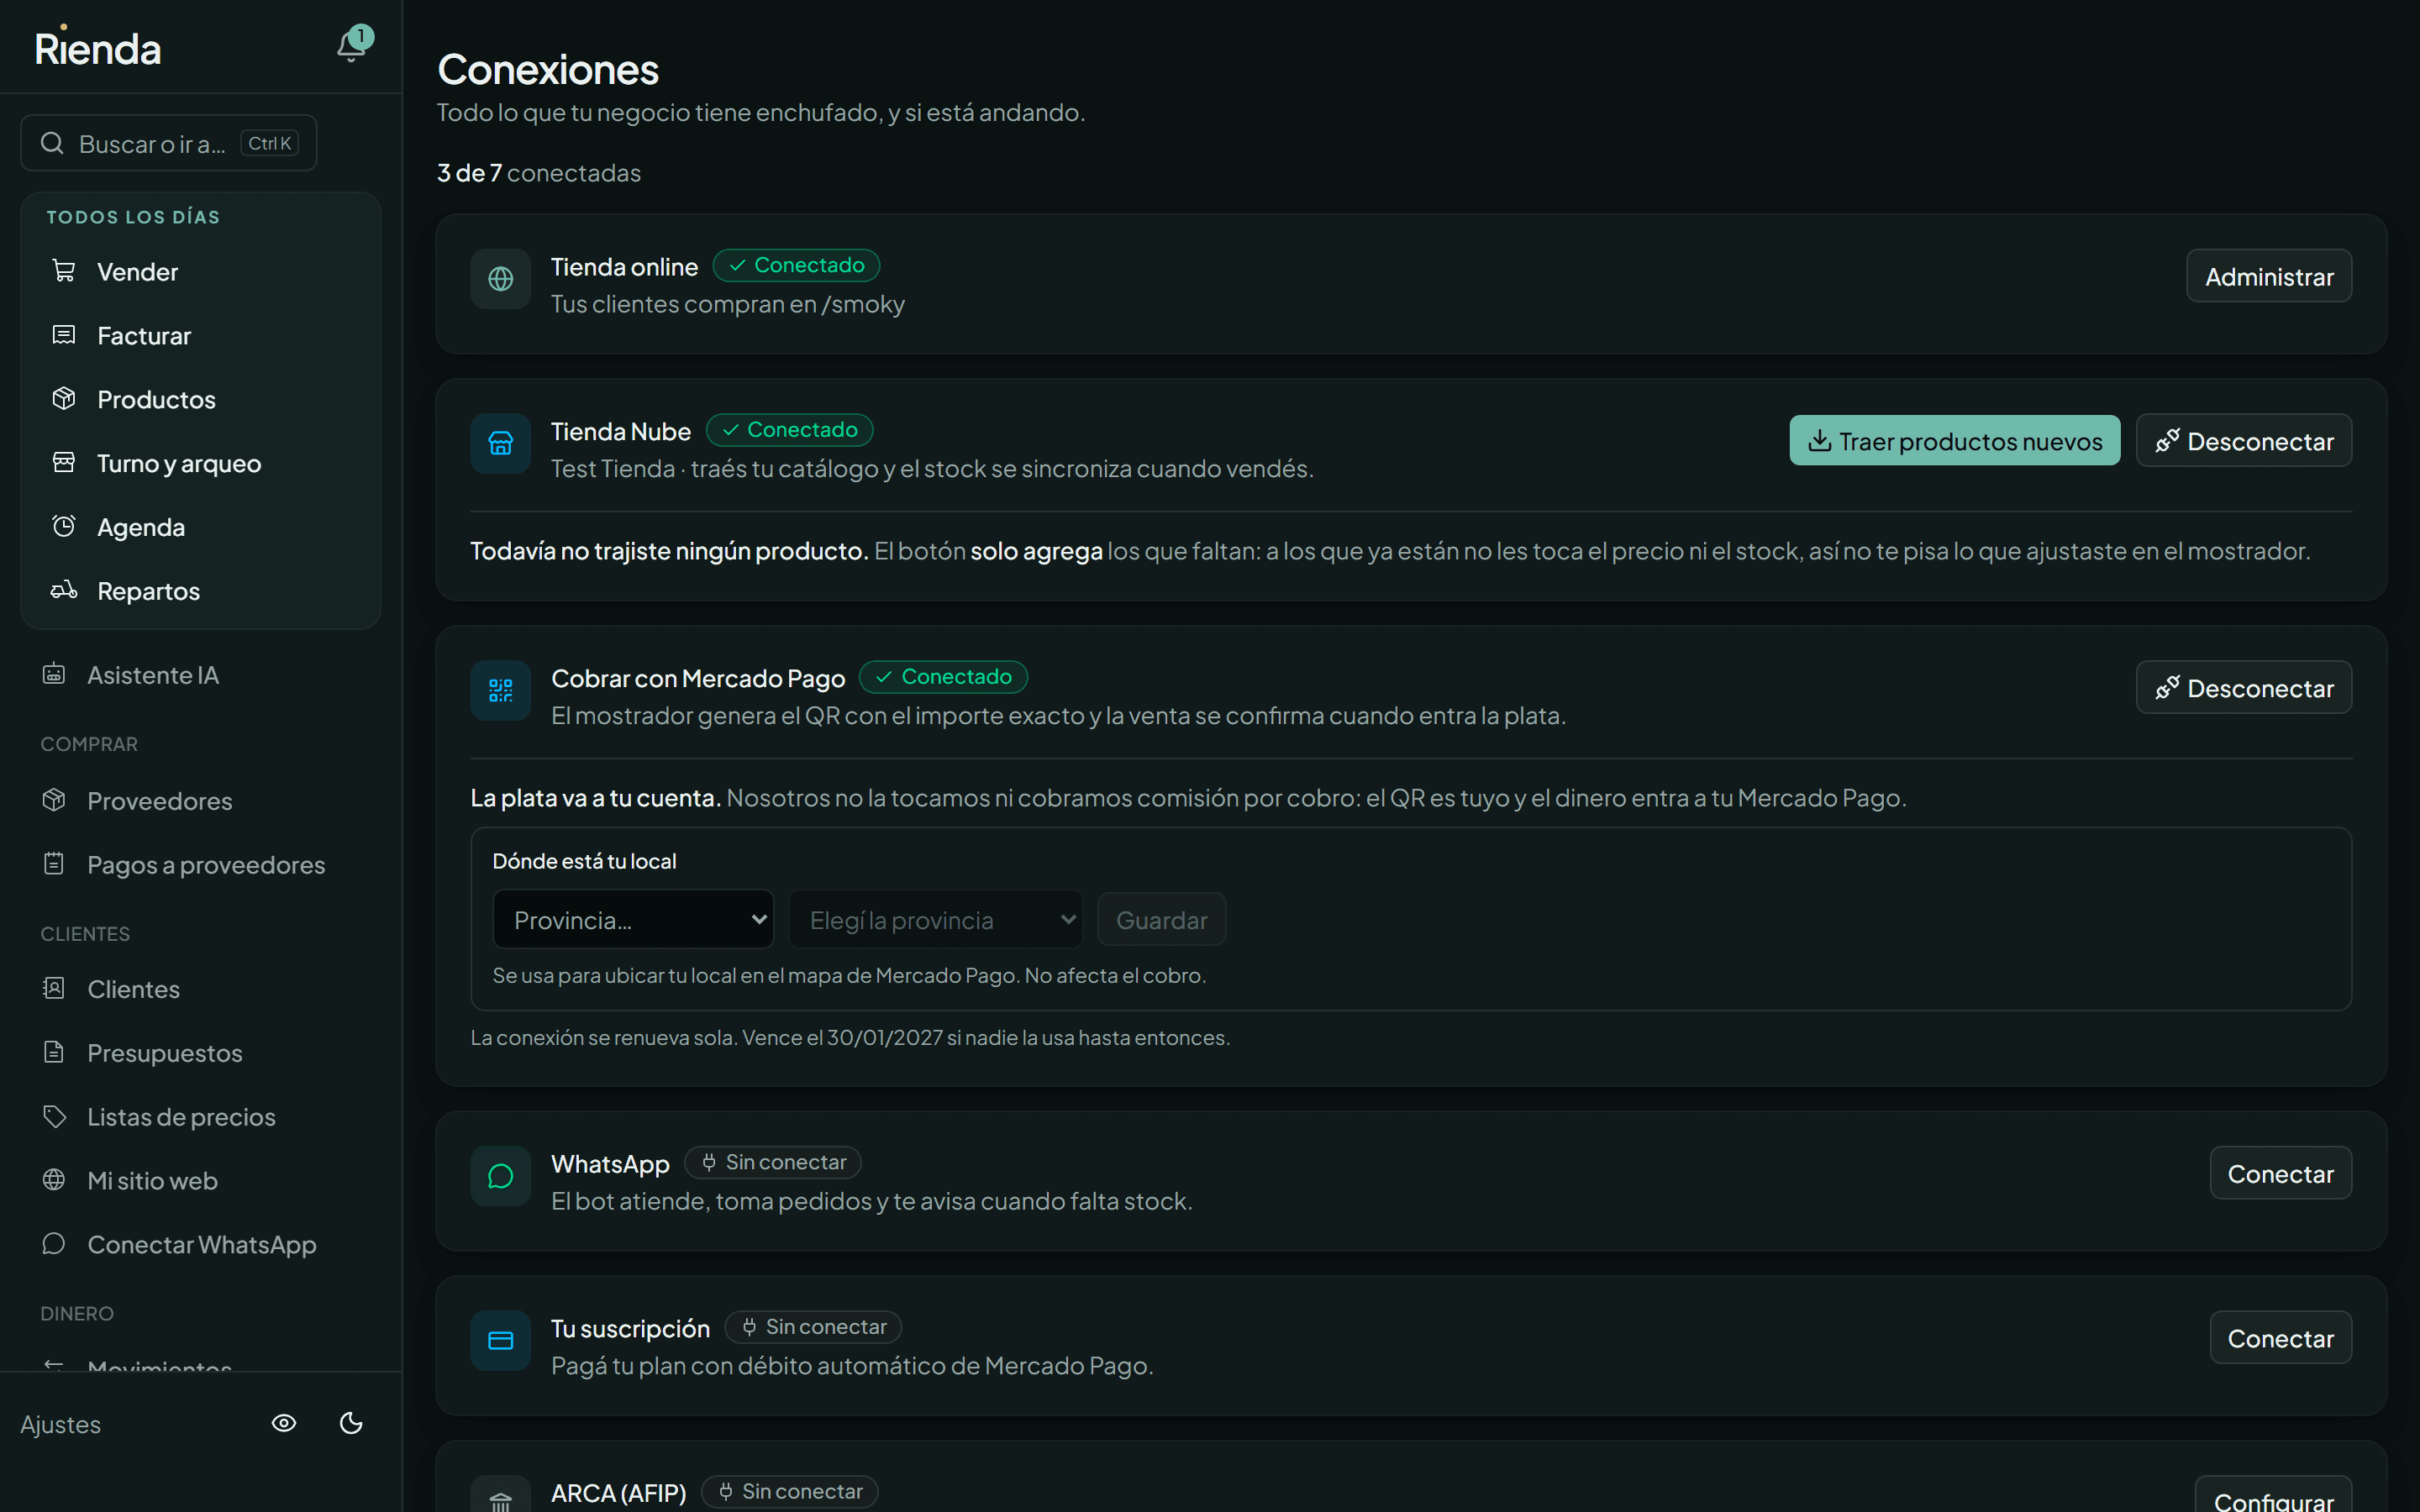Viewport: 2420px width, 1512px height.
Task: Click the Conectar WhatsApp chat icon
Action: pyautogui.click(x=54, y=1245)
